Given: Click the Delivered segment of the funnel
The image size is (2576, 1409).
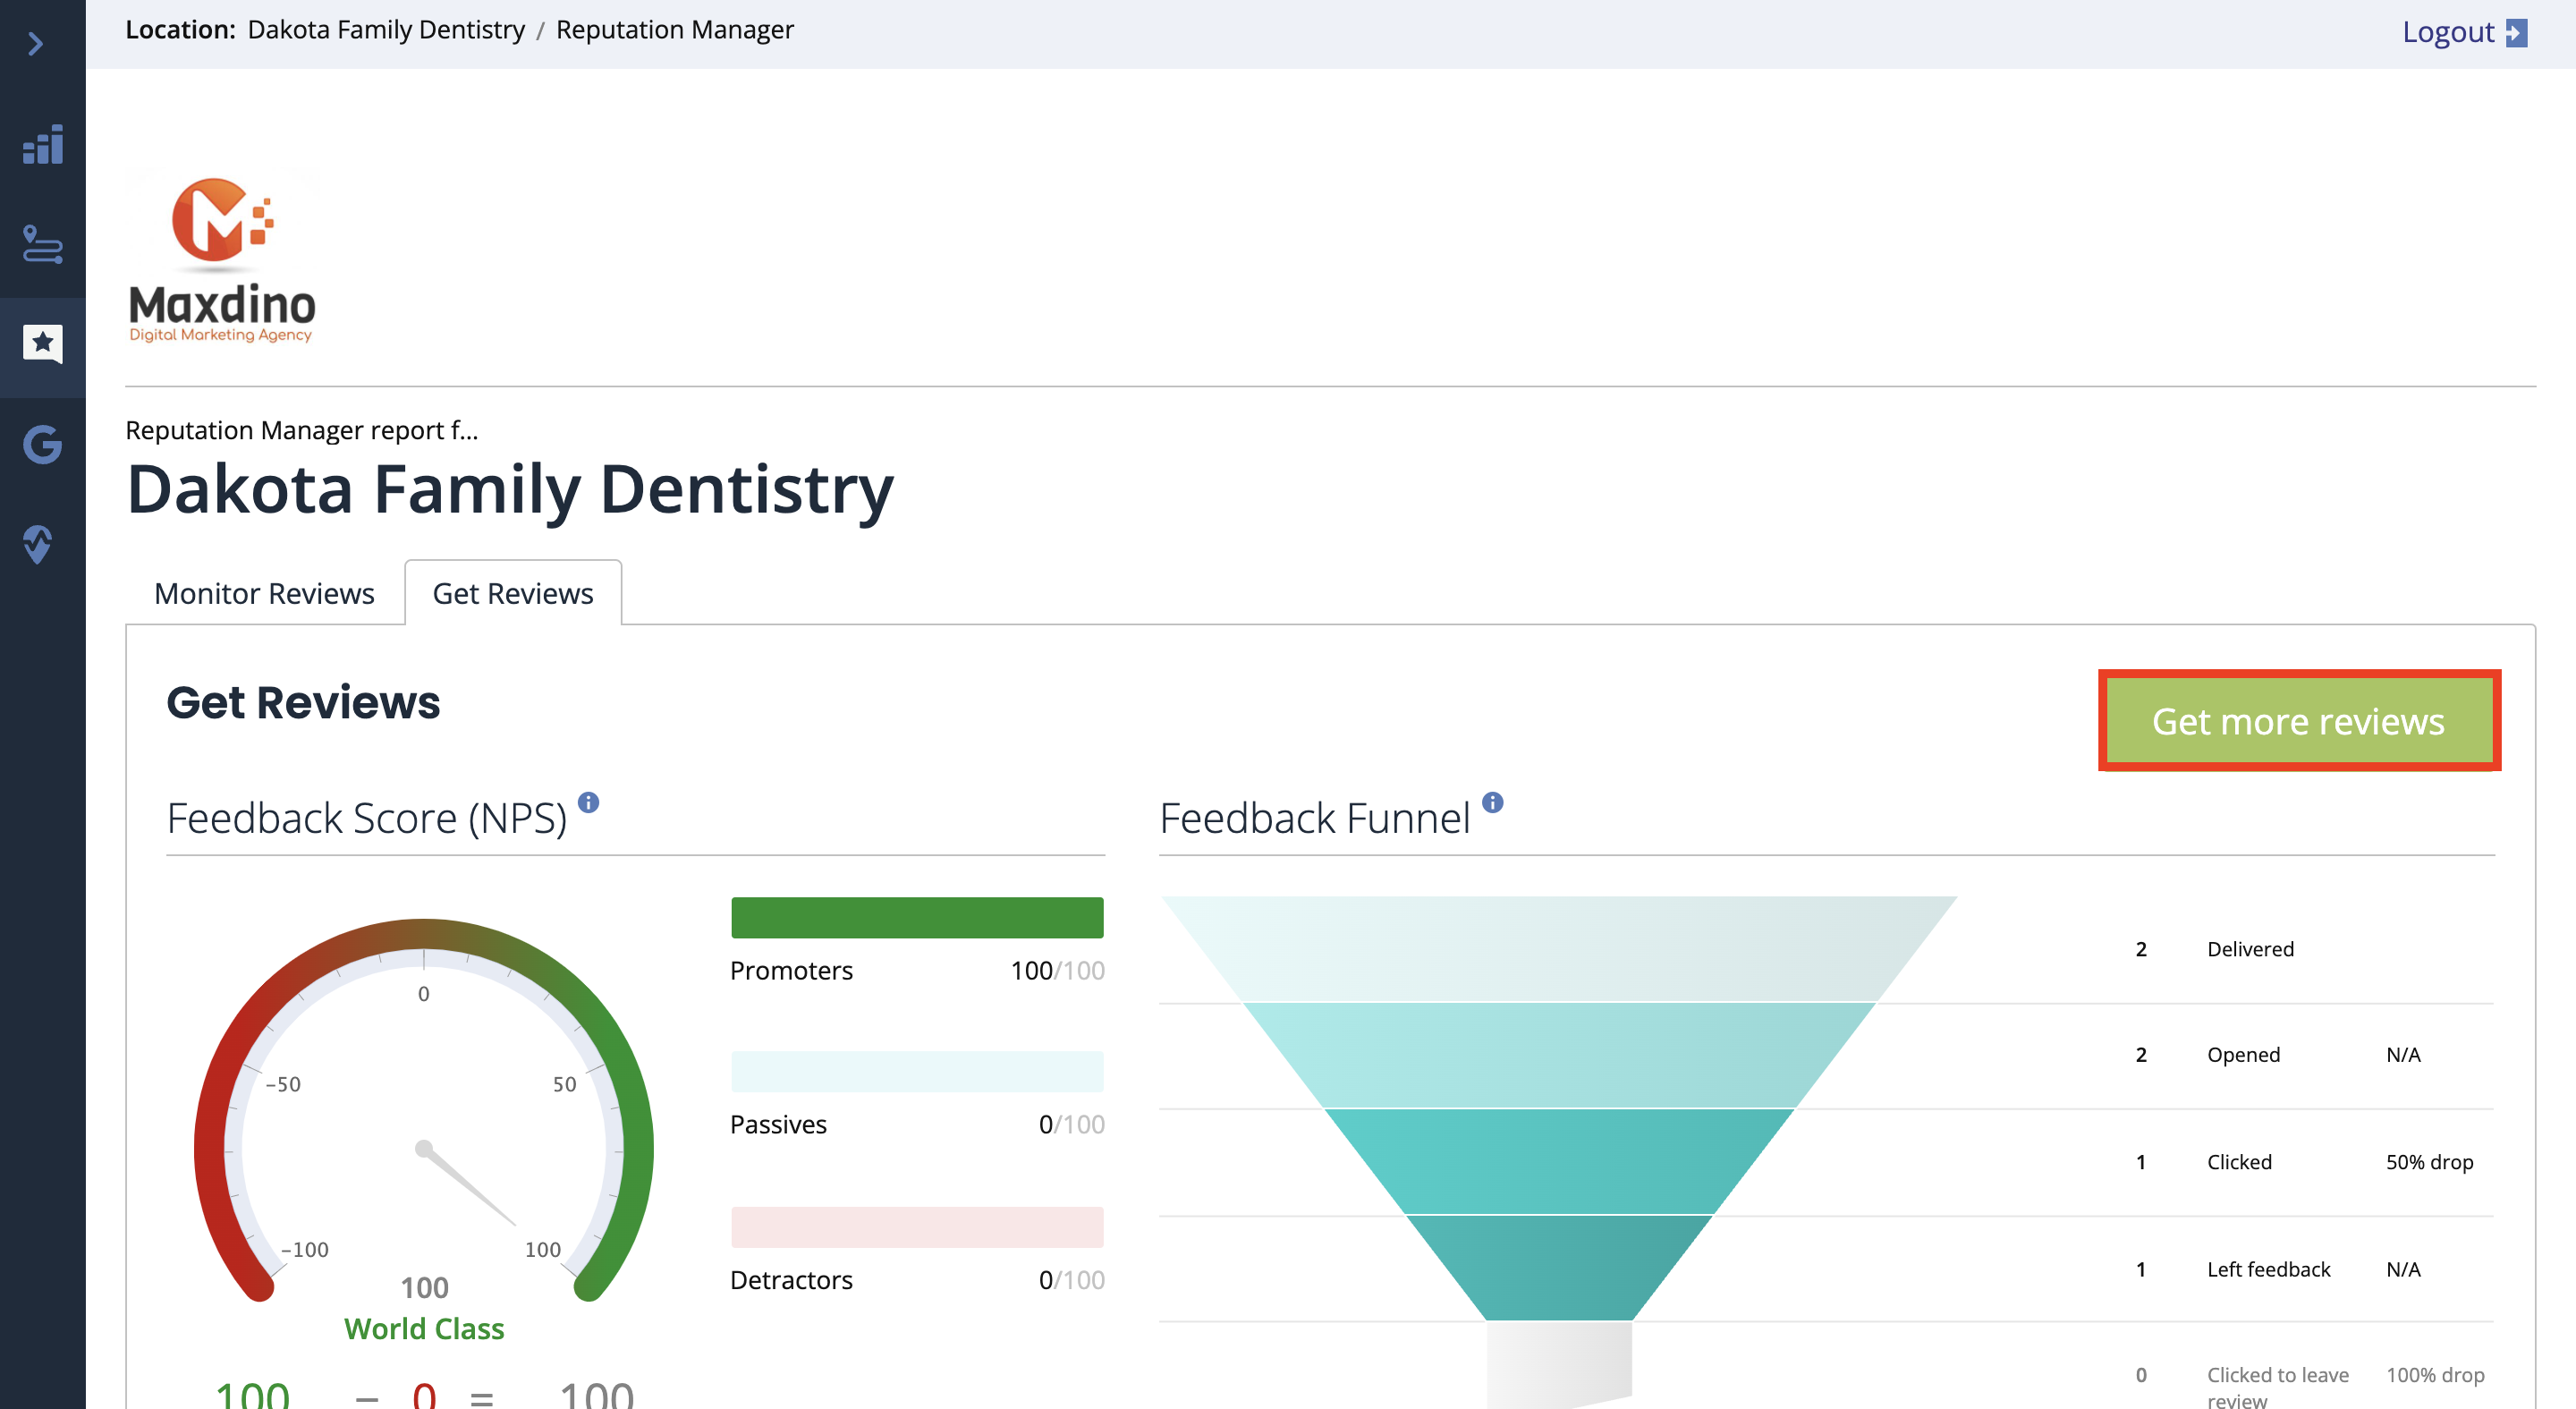Looking at the screenshot, I should 1558,948.
